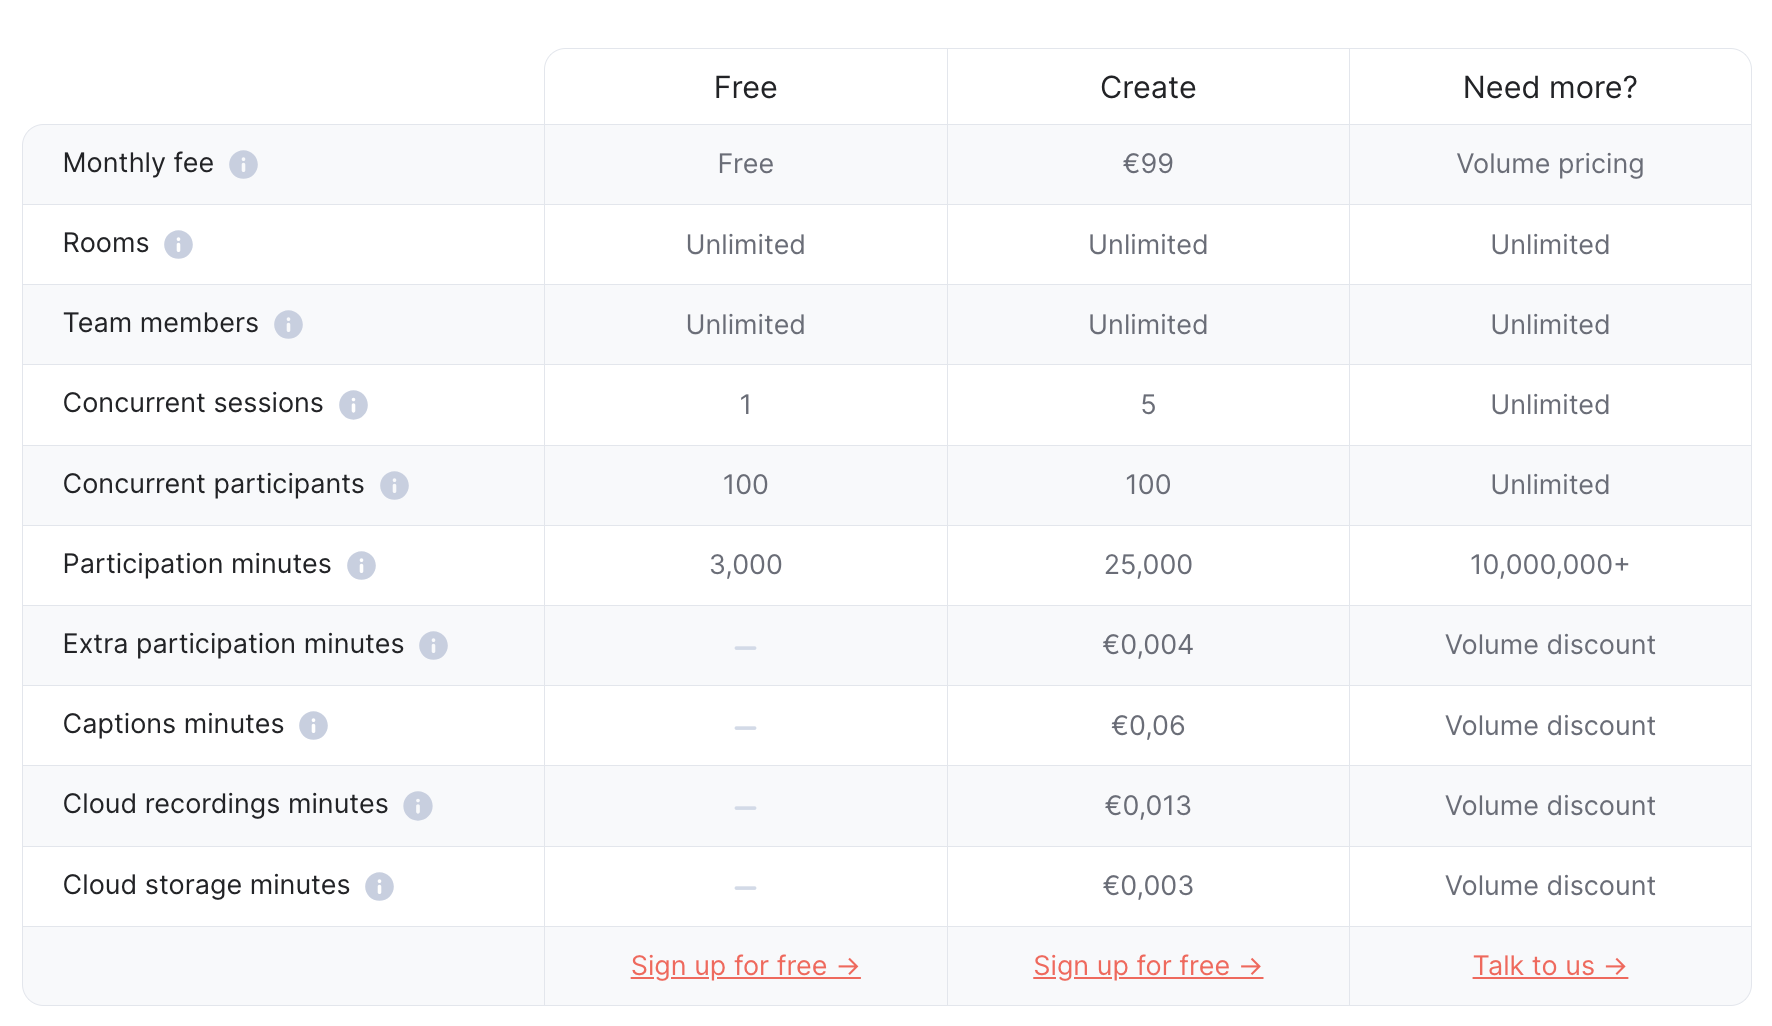Click the Cloud recordings minutes info icon
Viewport: 1772px width, 1026px height.
(x=417, y=805)
